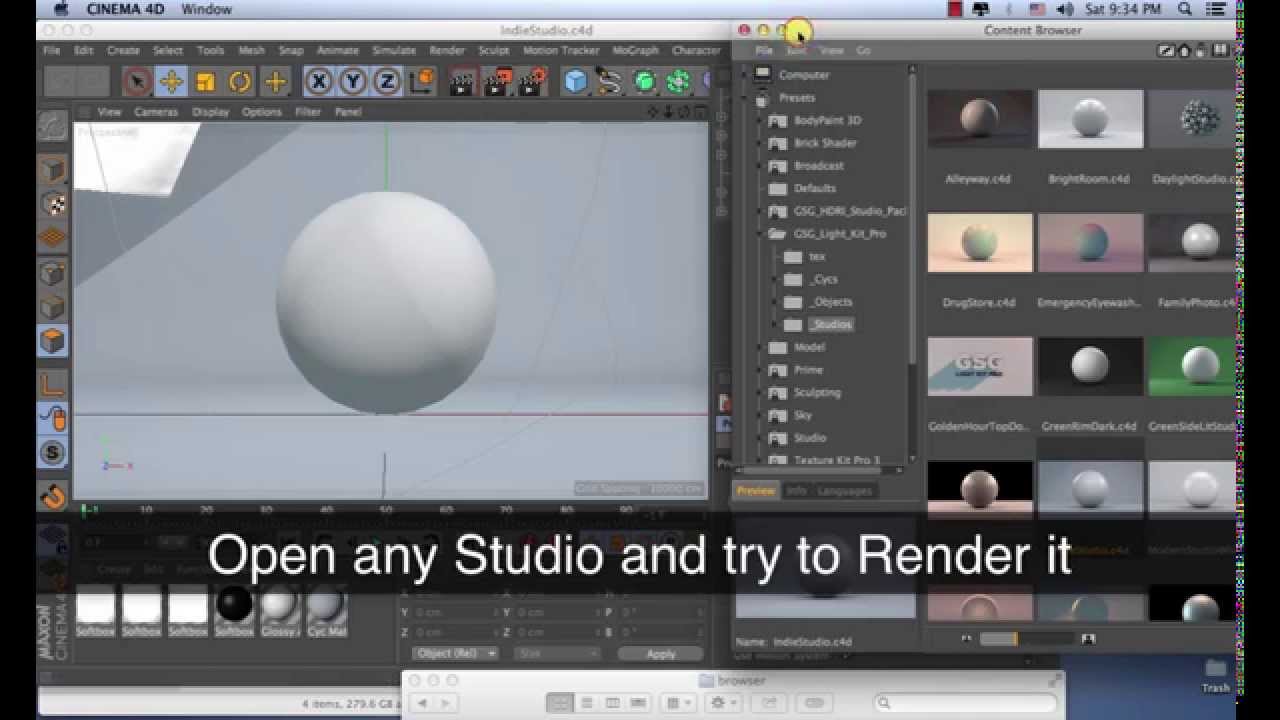
Task: Click the last-used tool plus icon
Action: [275, 81]
